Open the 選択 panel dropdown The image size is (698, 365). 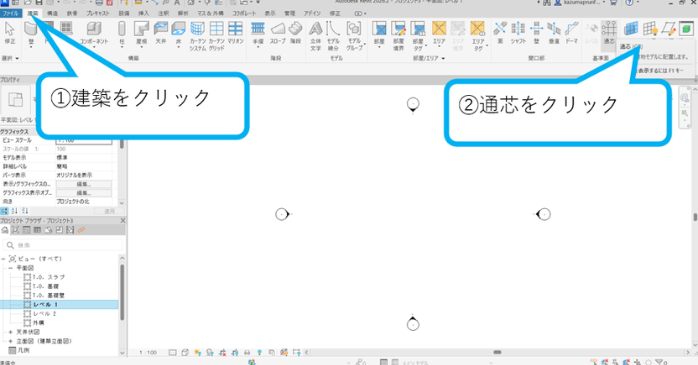pos(10,58)
